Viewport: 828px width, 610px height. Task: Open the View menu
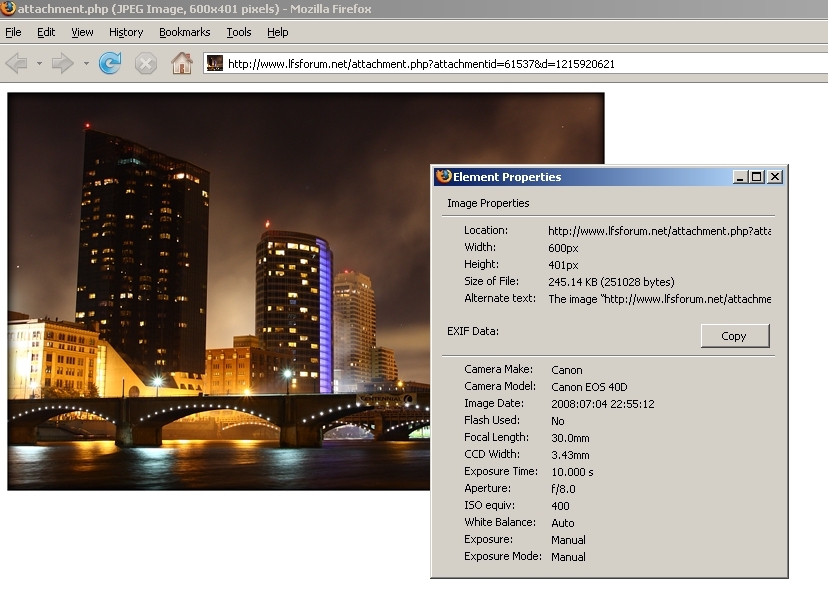[x=82, y=32]
